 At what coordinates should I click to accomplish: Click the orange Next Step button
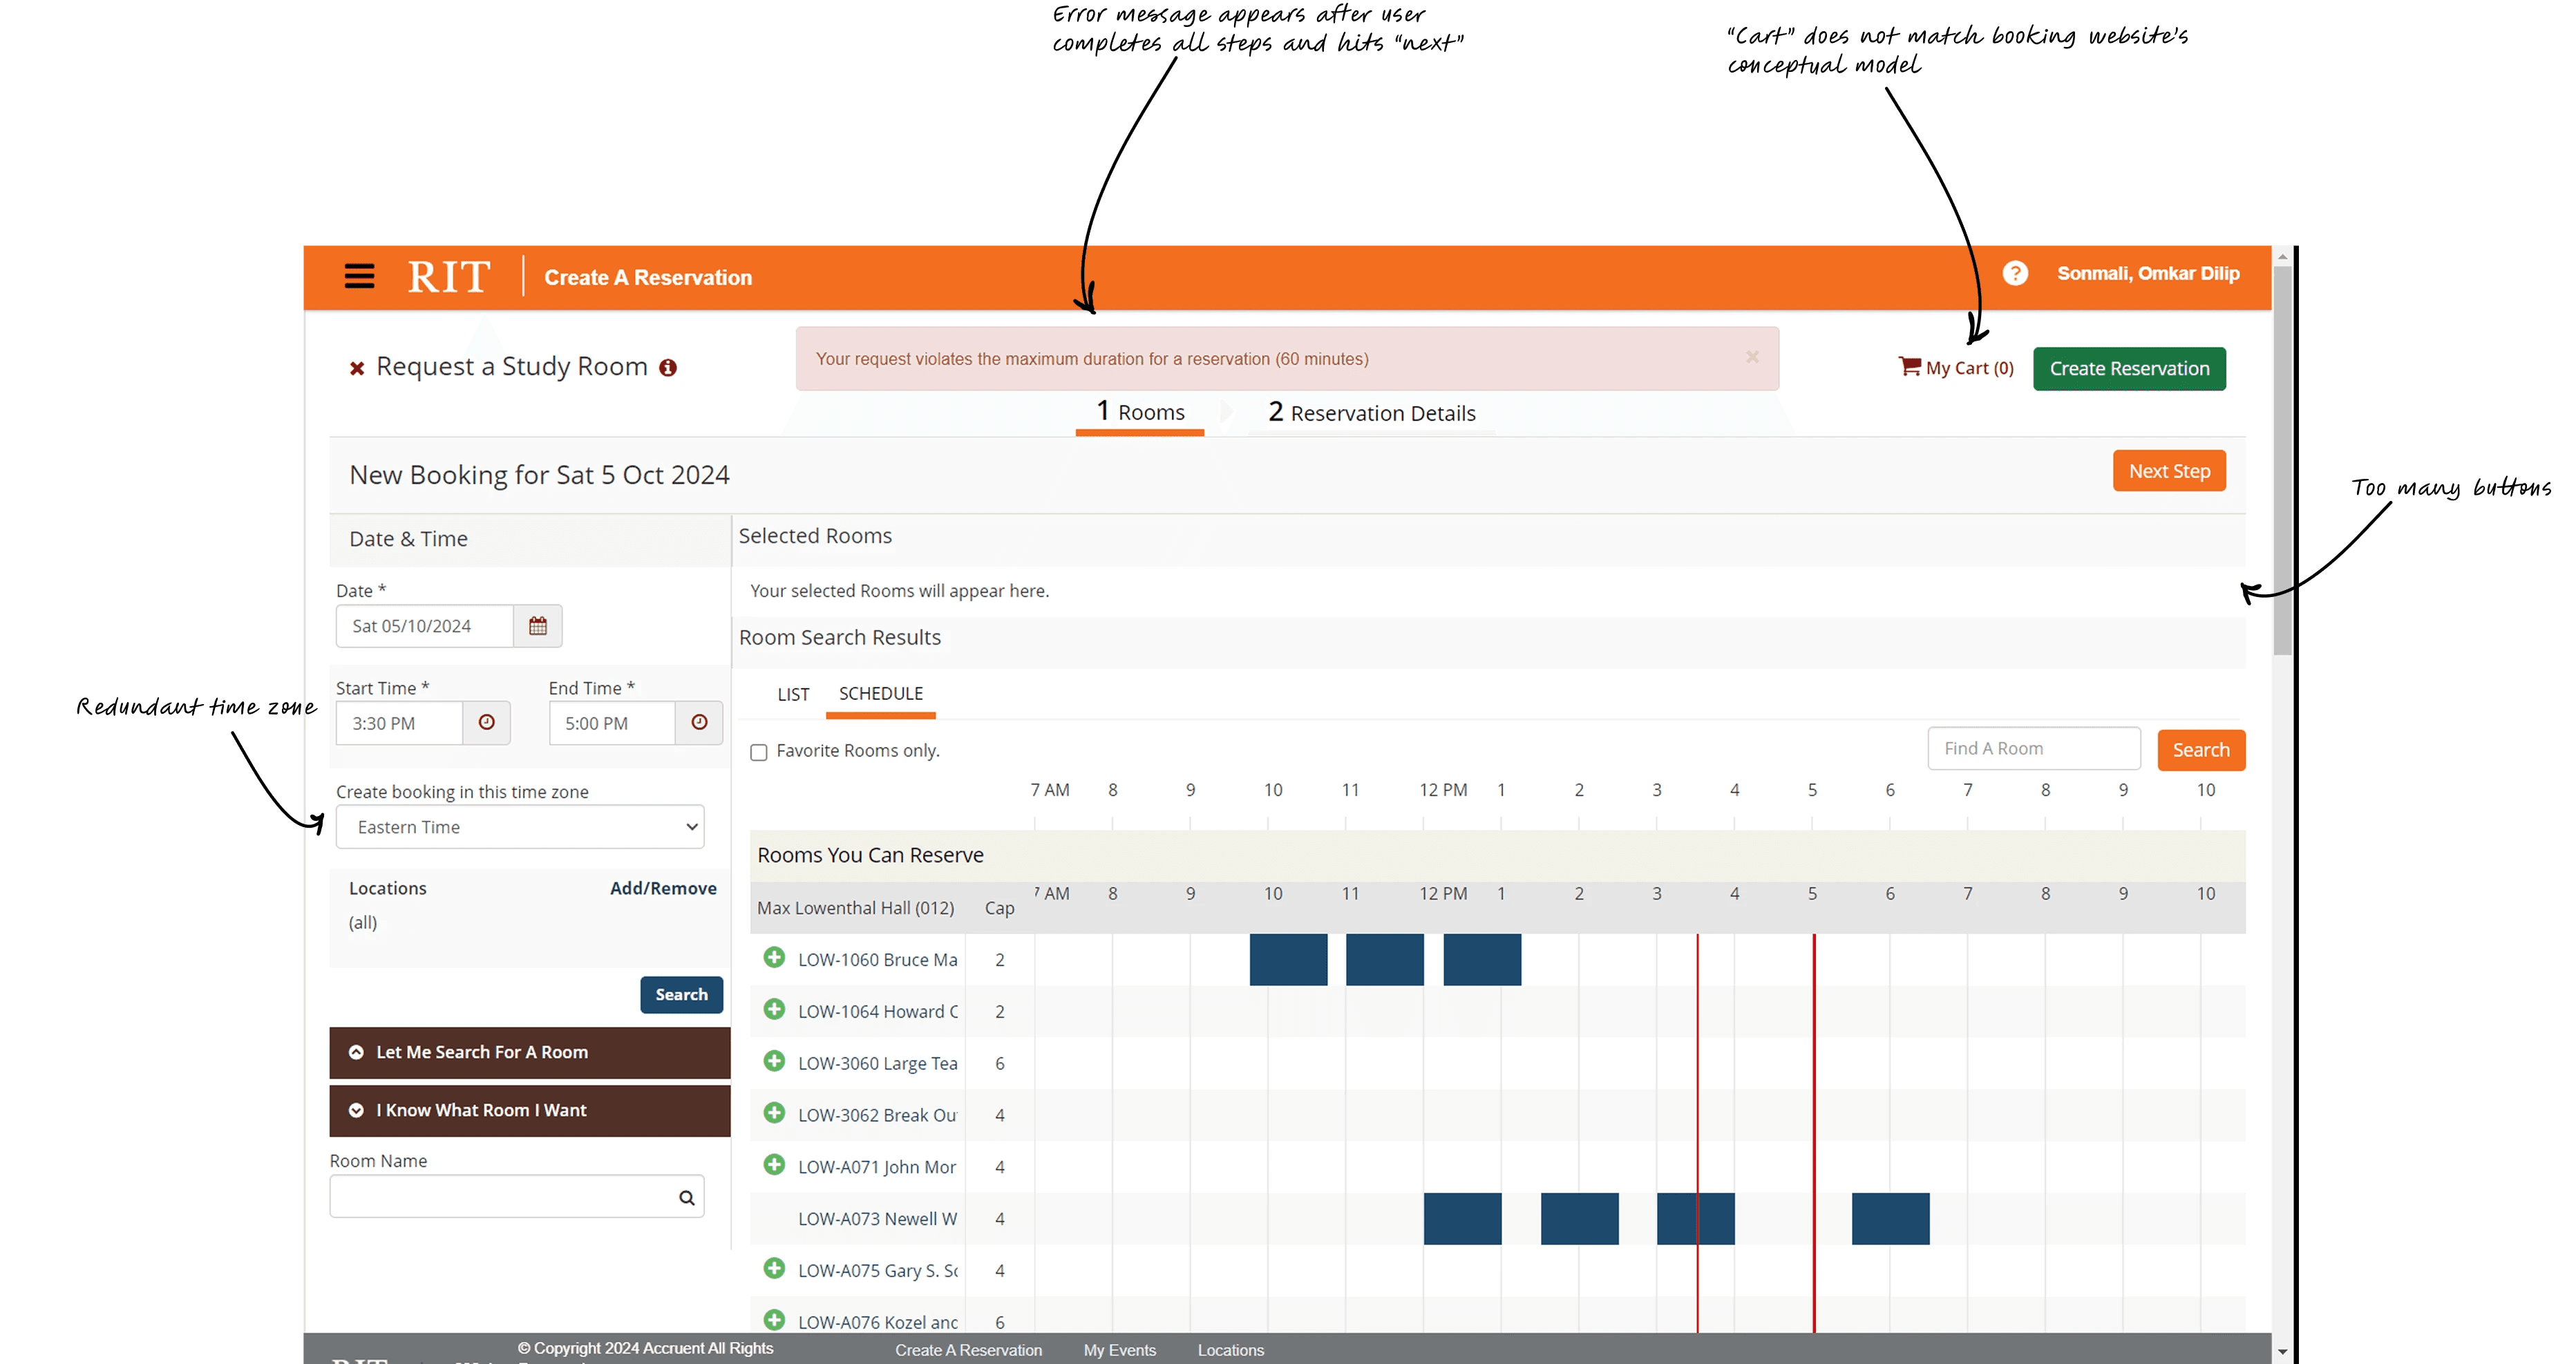[x=2168, y=471]
